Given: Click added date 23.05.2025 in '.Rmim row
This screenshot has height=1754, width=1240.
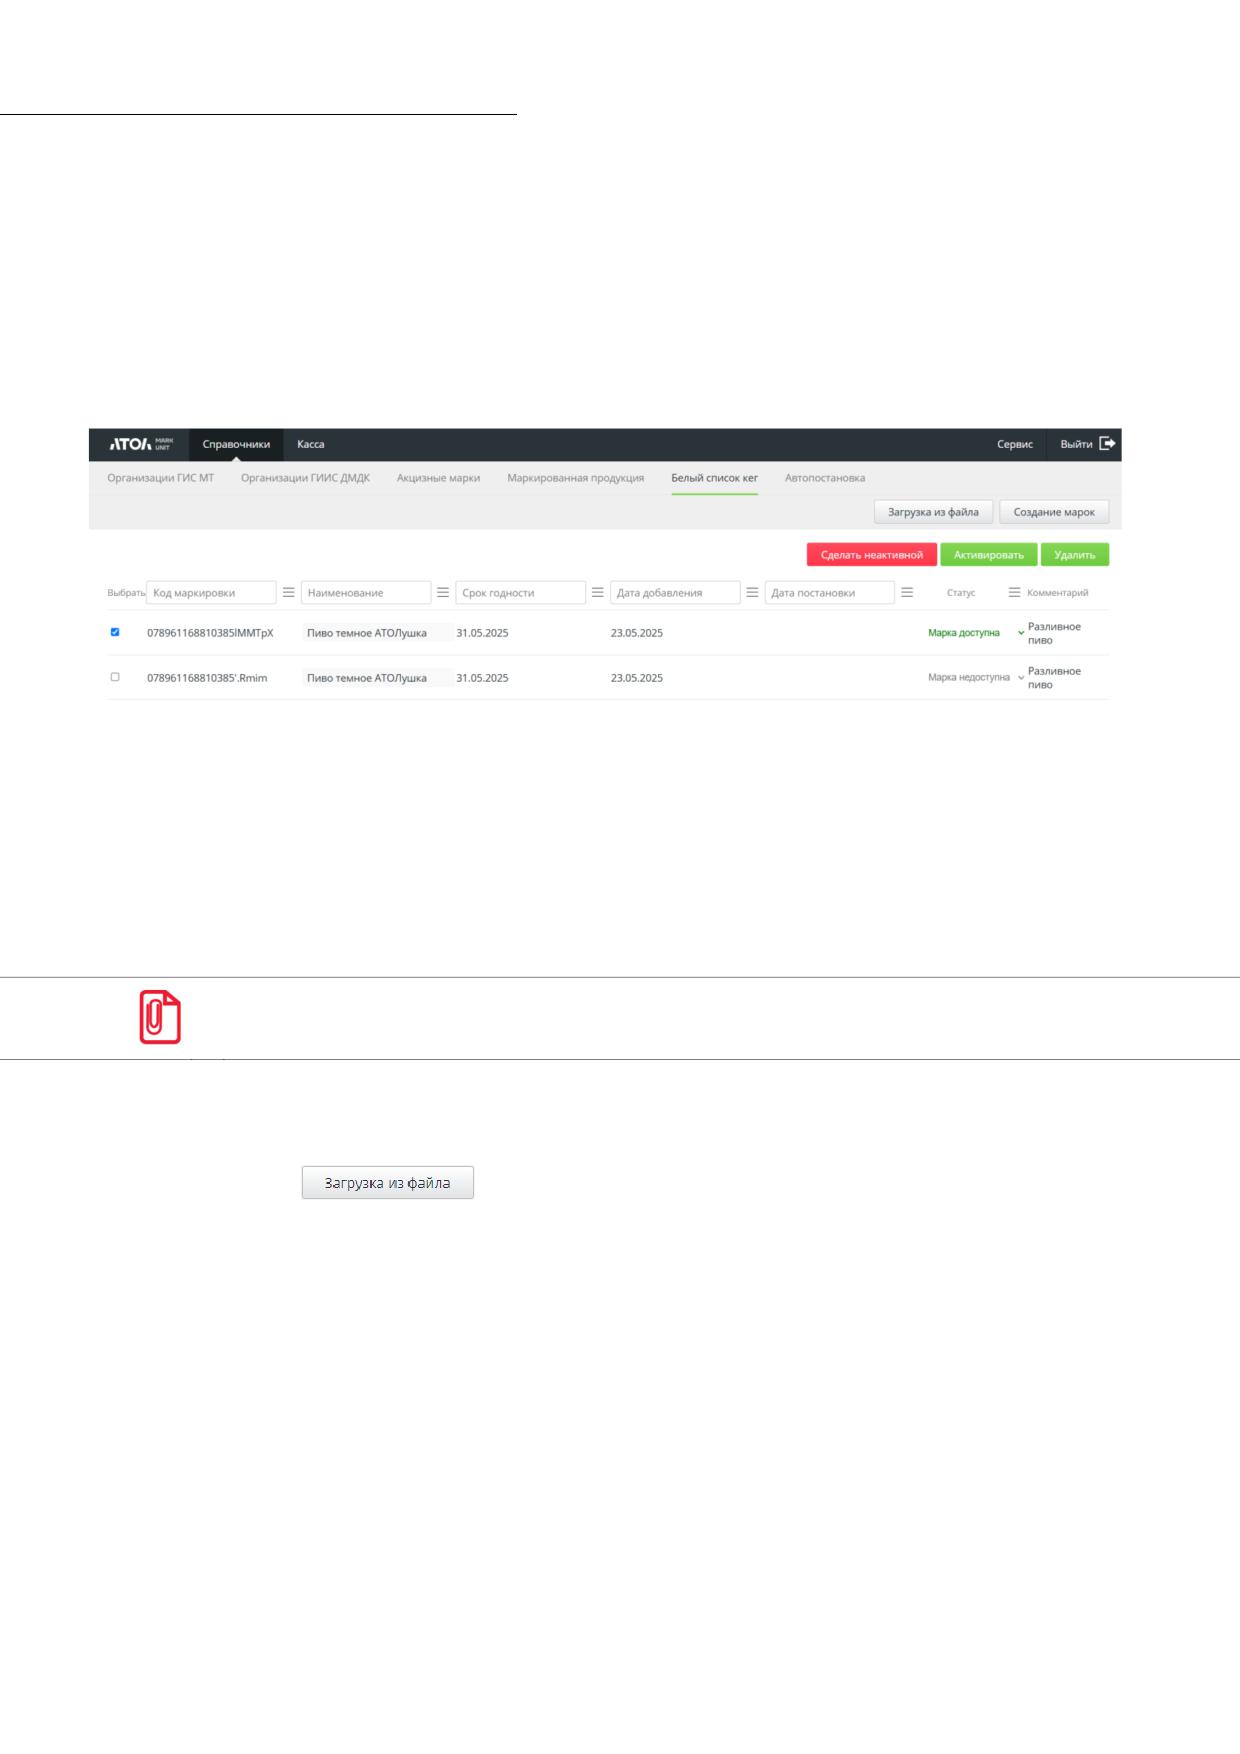Looking at the screenshot, I should (x=637, y=678).
